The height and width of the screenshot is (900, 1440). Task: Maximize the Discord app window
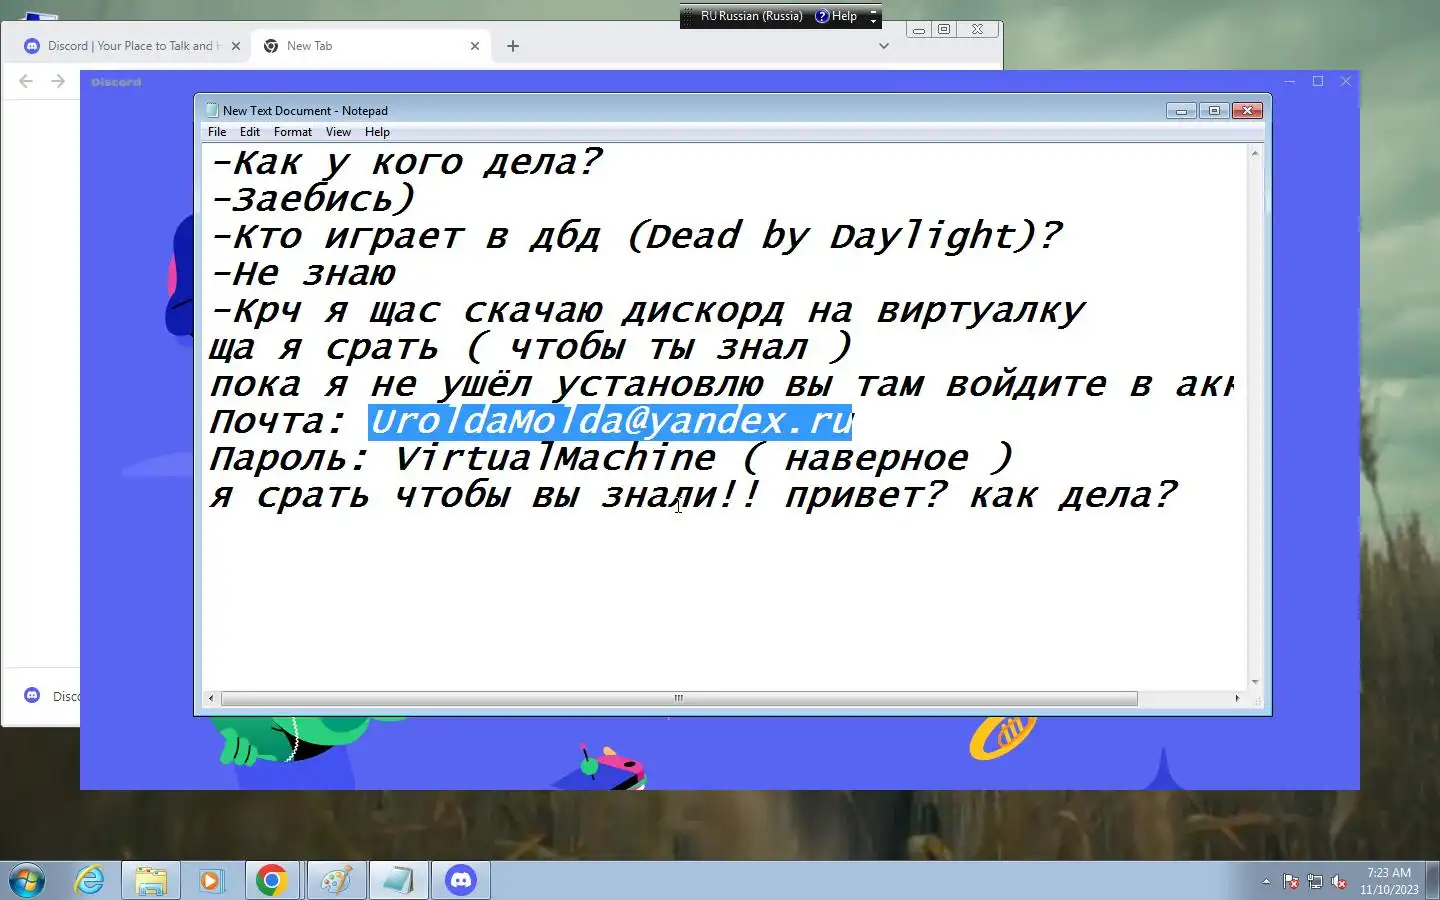(x=1318, y=82)
